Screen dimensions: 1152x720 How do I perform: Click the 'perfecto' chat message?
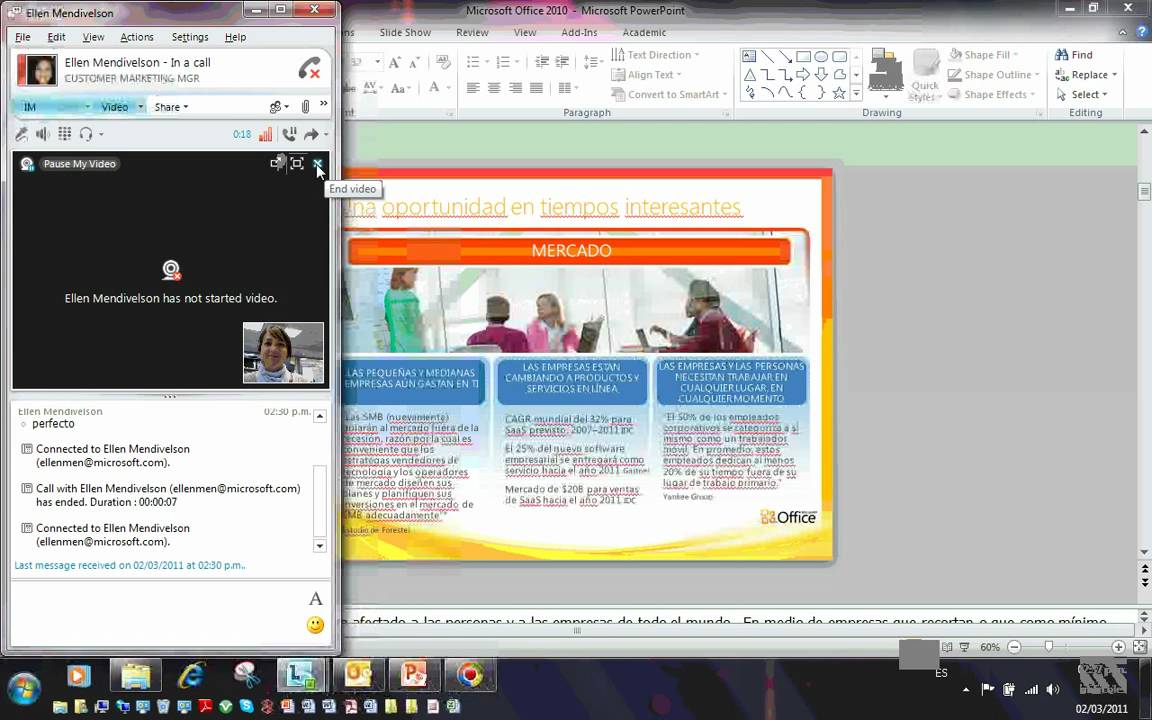point(53,424)
